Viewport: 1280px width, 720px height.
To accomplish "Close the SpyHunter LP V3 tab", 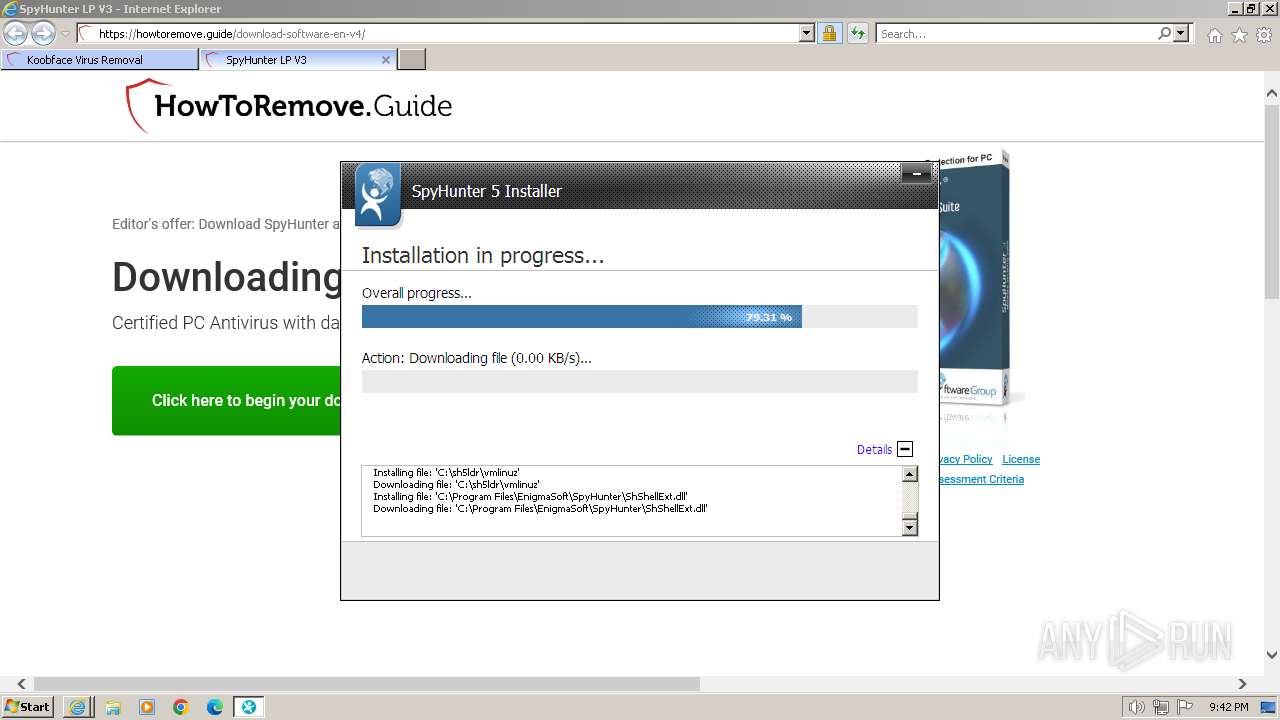I will (x=386, y=60).
